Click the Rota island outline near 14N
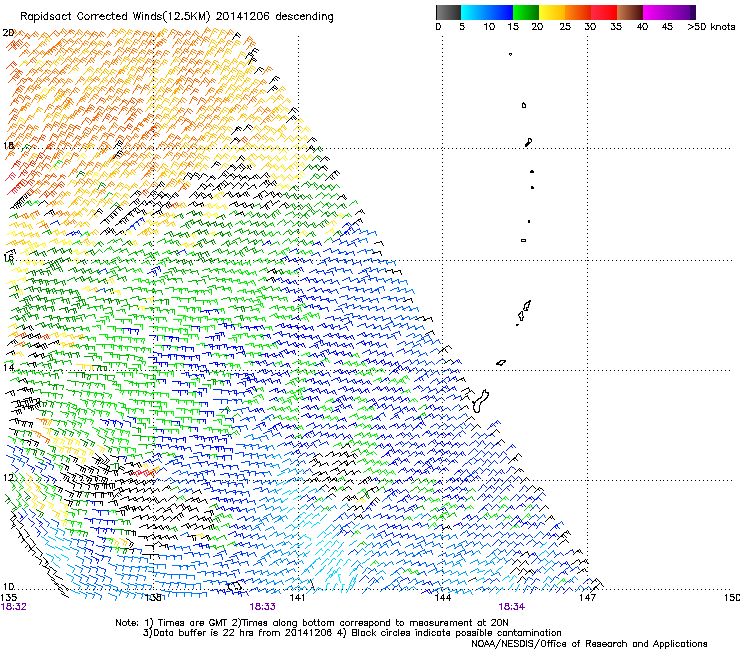 click(501, 363)
